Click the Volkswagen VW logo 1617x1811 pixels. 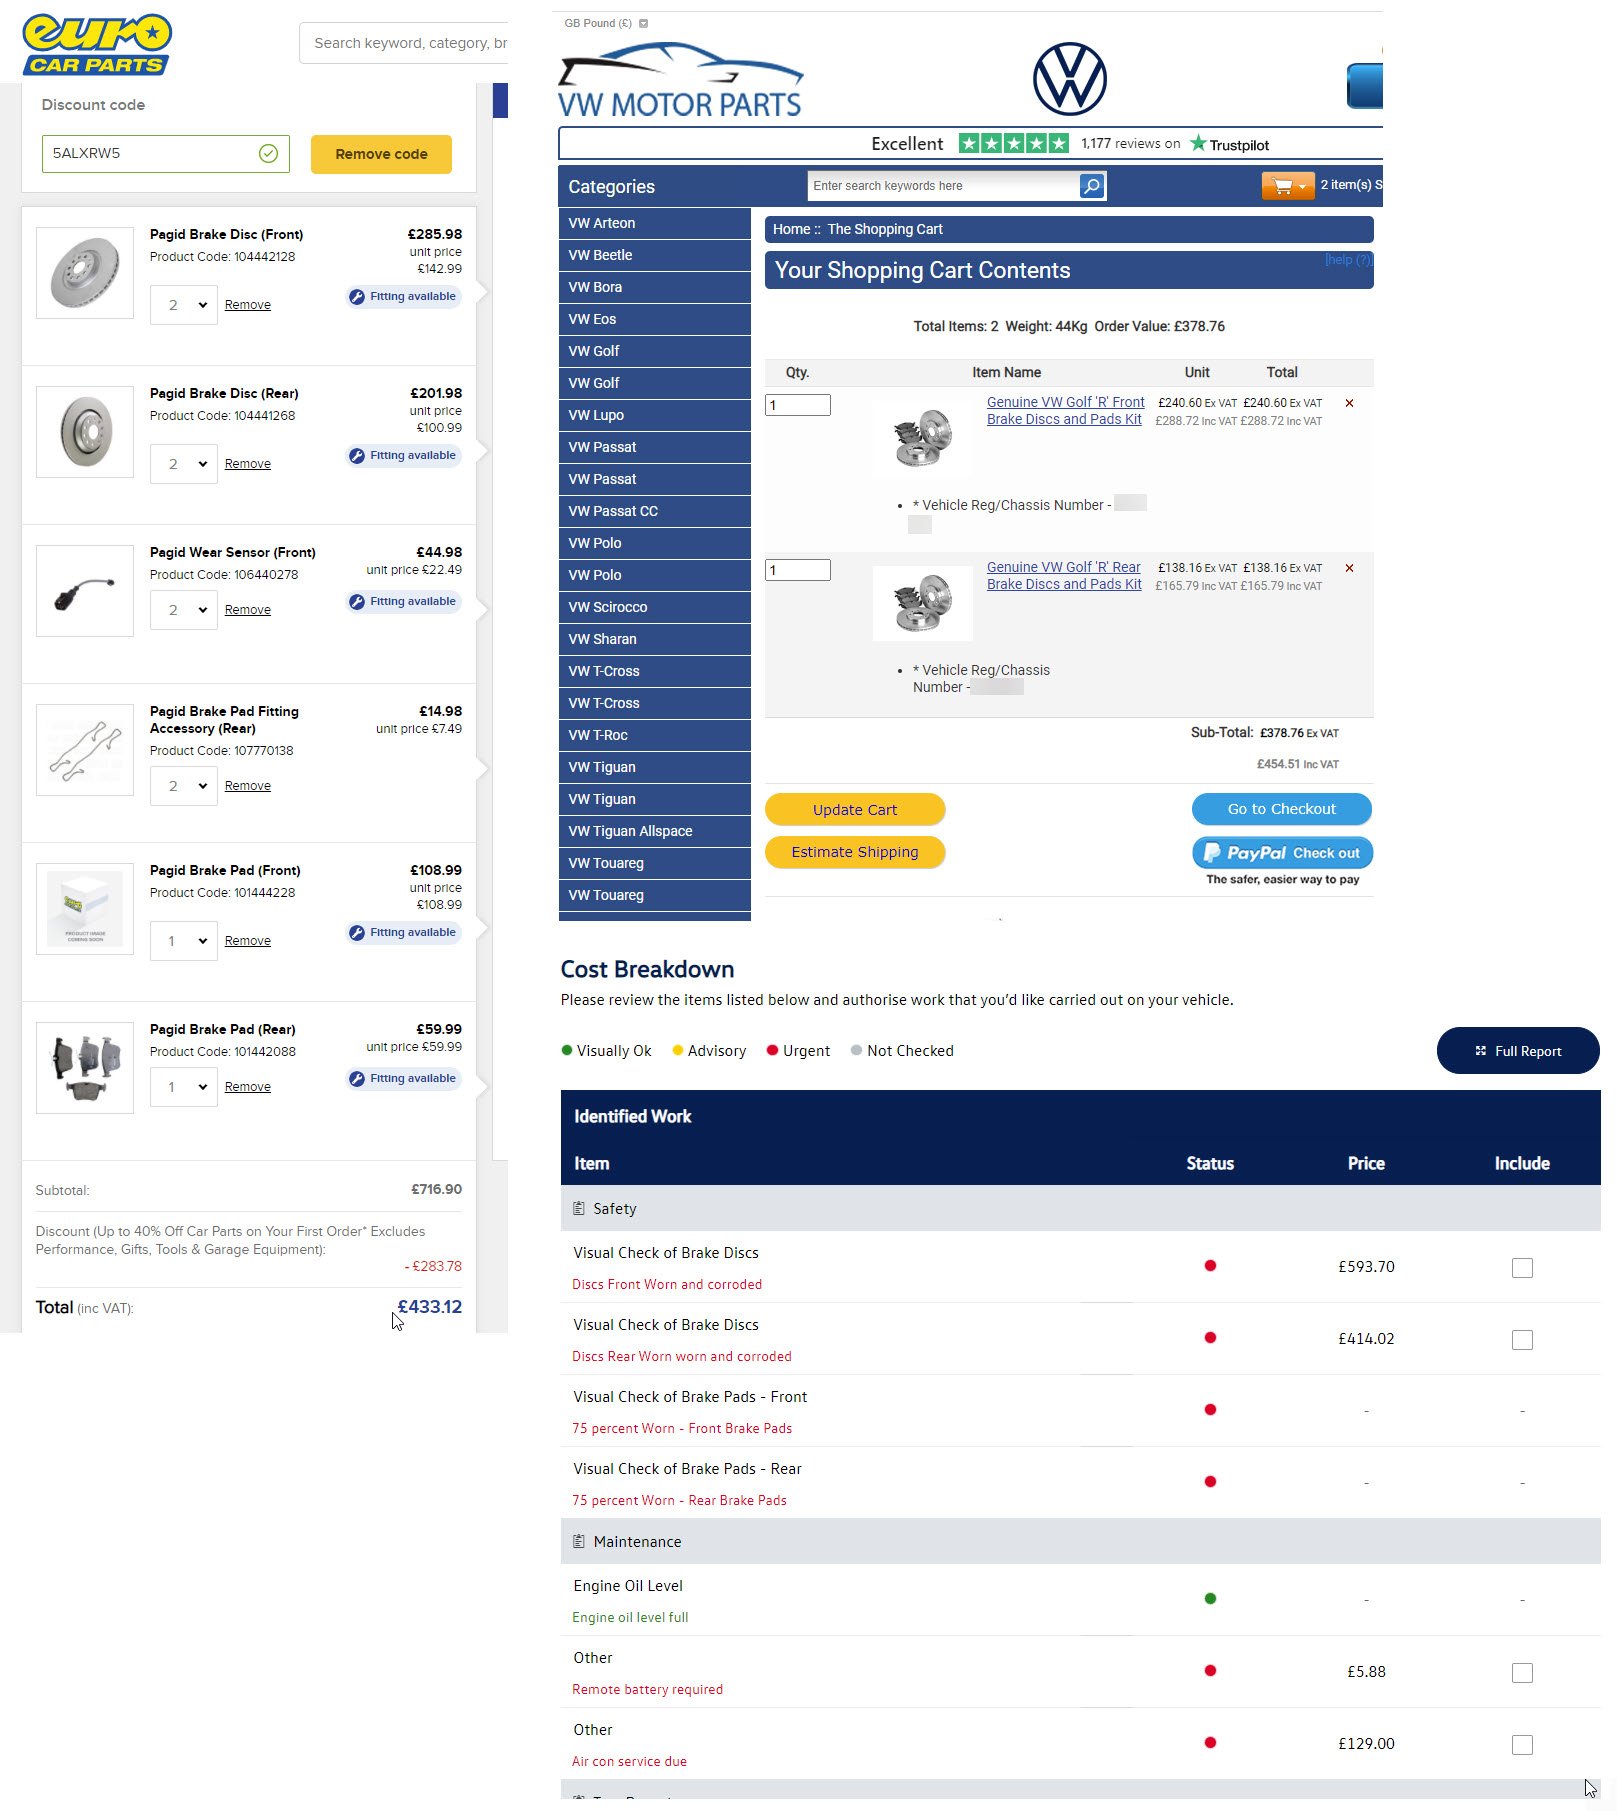pos(1069,79)
